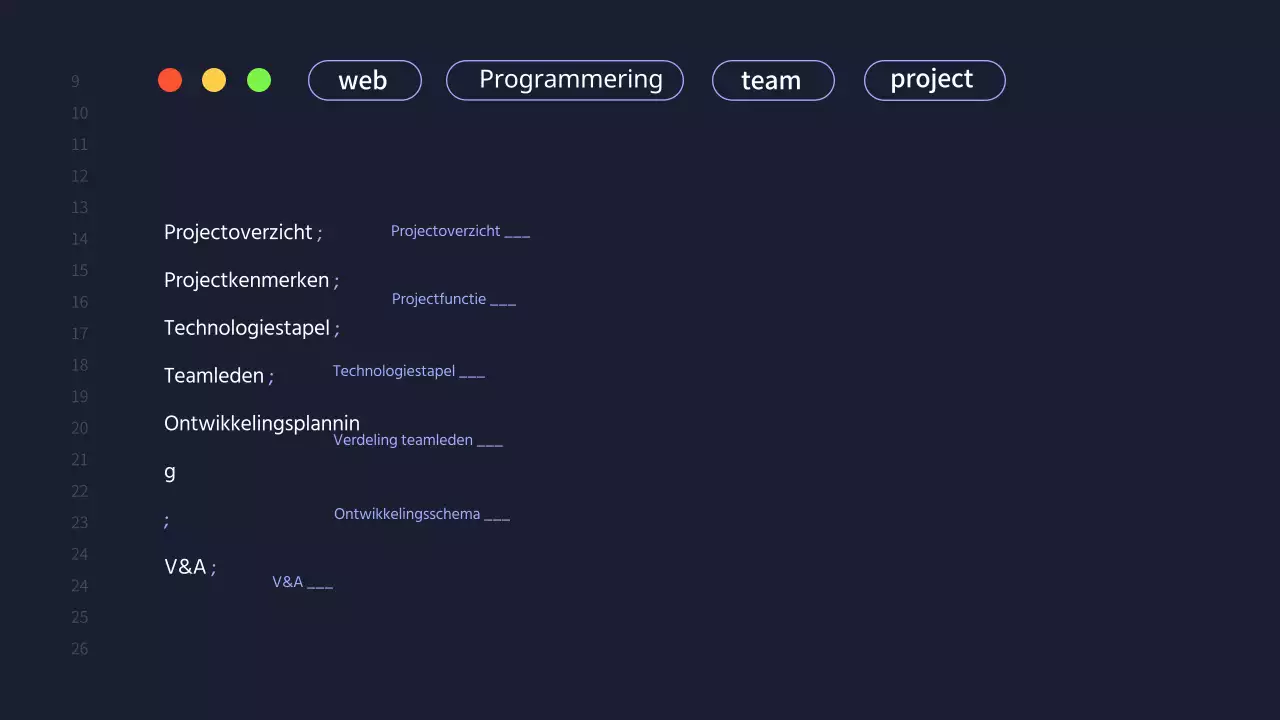Click the 'Technologiestapel' section heading
This screenshot has width=1280, height=720.
point(247,328)
